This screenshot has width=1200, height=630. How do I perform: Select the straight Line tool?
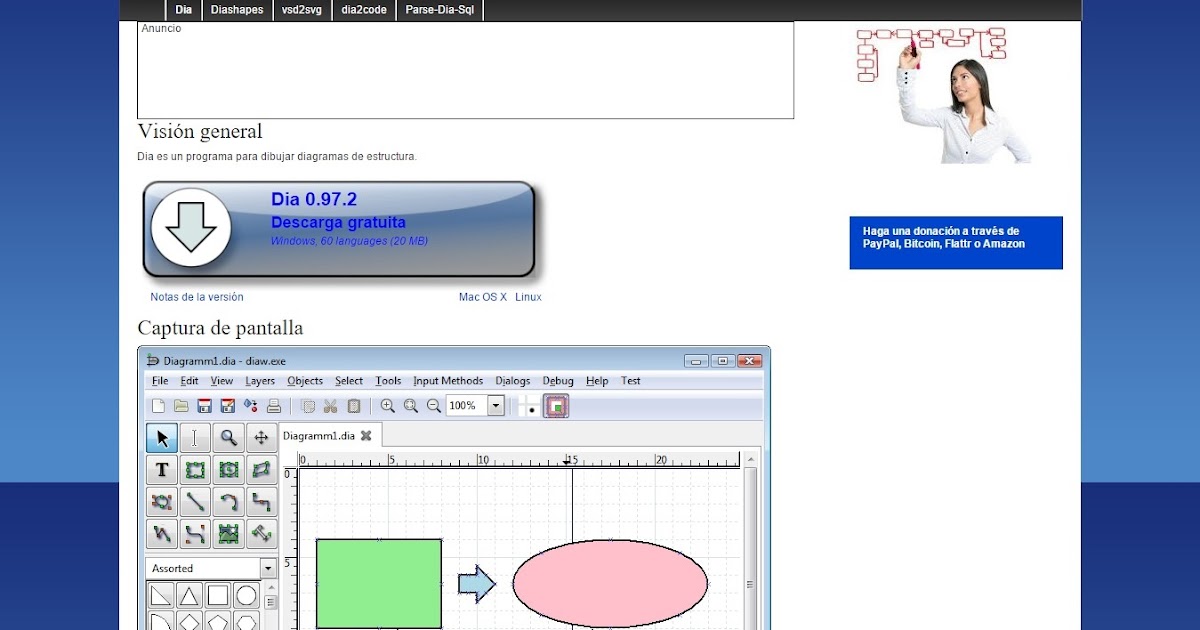point(195,502)
